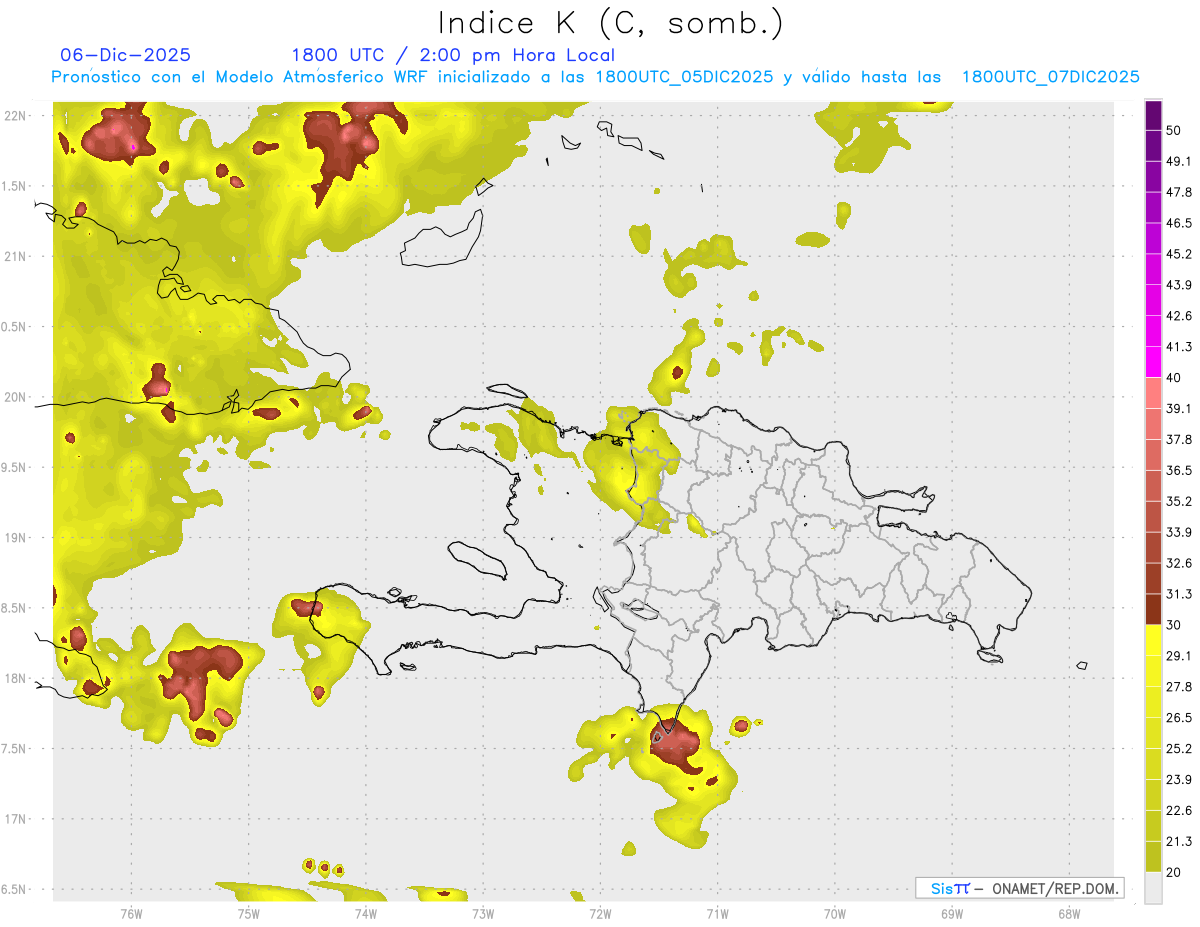
Task: Select the date label '06-Dic-2025'
Action: click(x=126, y=55)
